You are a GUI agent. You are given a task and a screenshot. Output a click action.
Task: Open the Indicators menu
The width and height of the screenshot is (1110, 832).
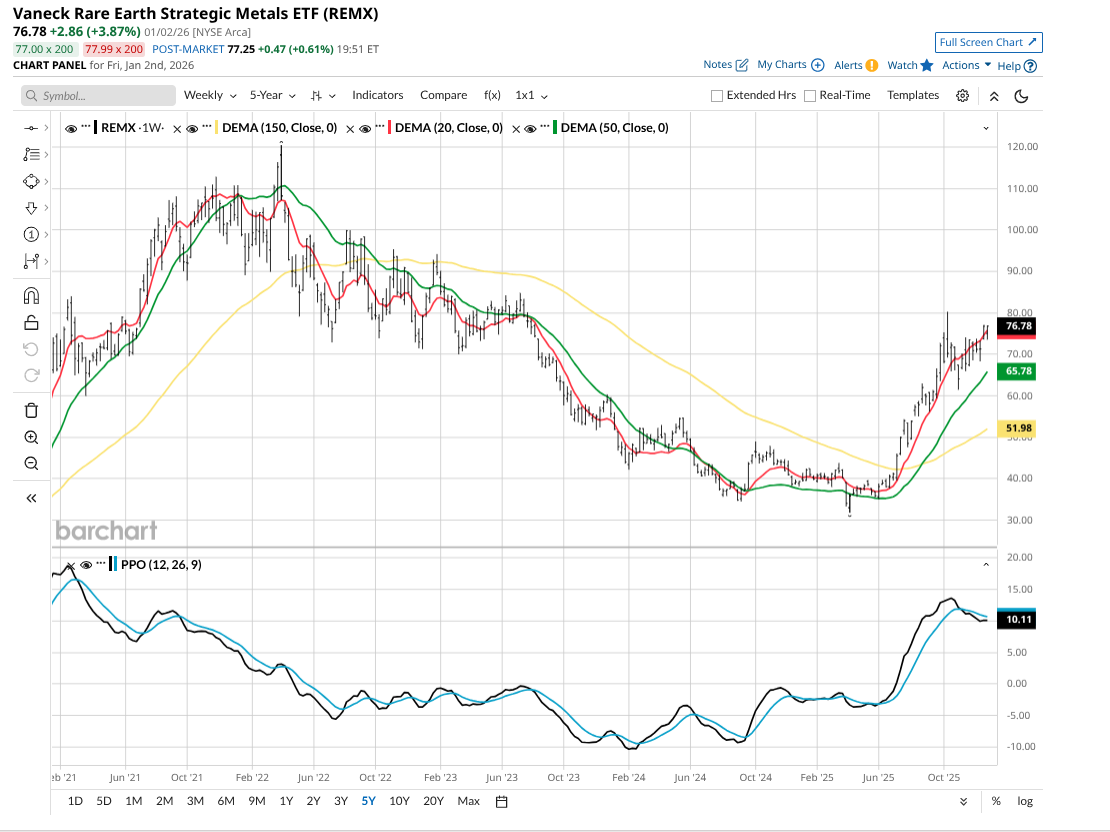pyautogui.click(x=377, y=95)
